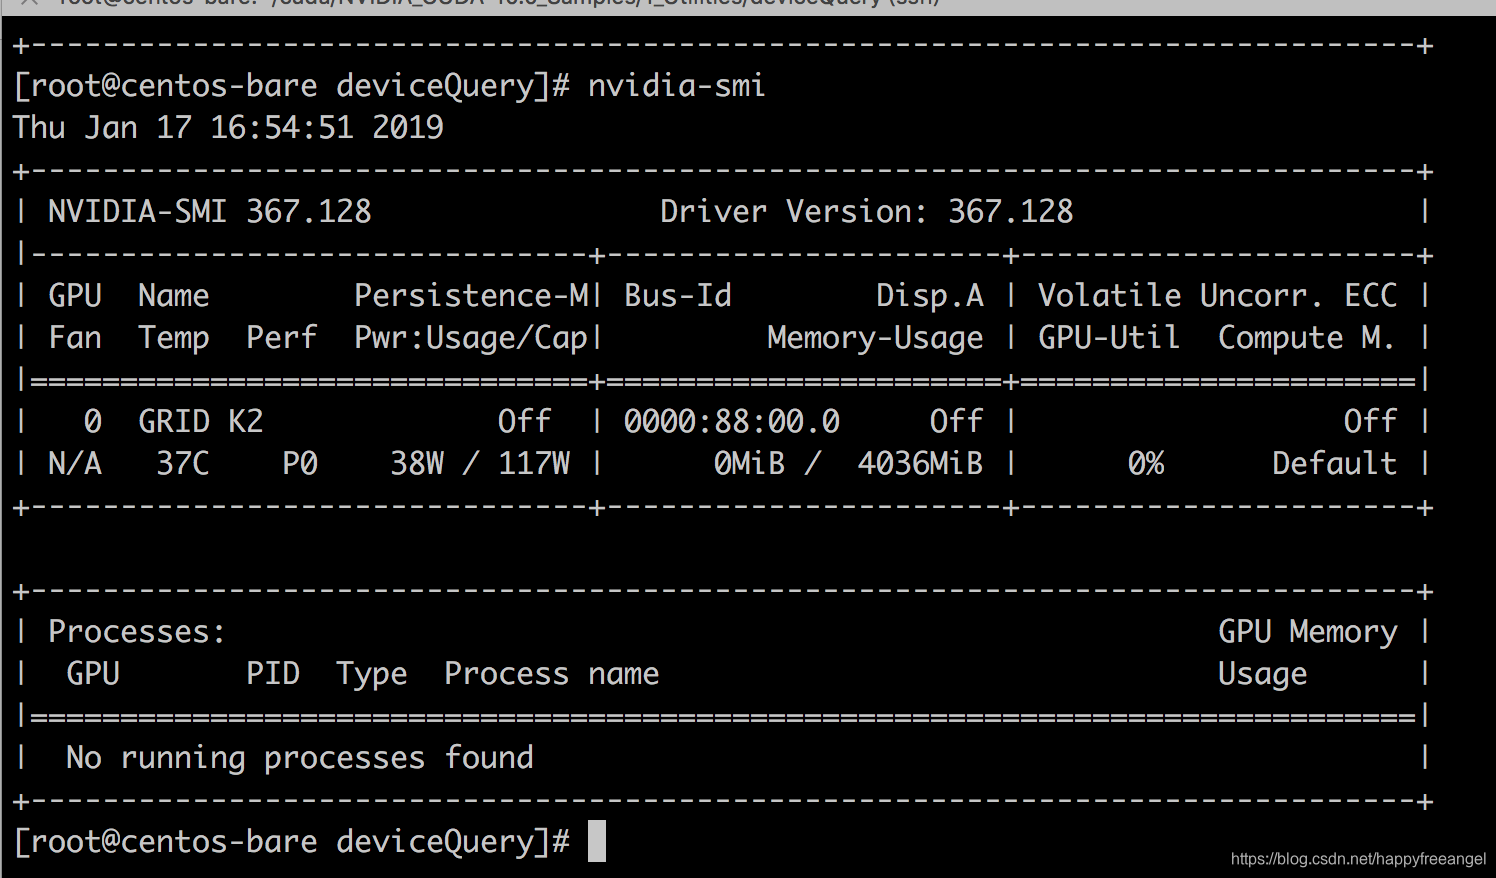The width and height of the screenshot is (1496, 878).
Task: Click Volatile Uncorr. ECC header
Action: [x=1217, y=296]
